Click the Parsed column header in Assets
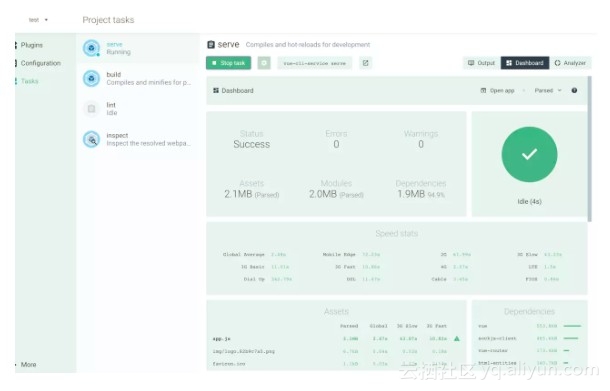 (x=349, y=326)
